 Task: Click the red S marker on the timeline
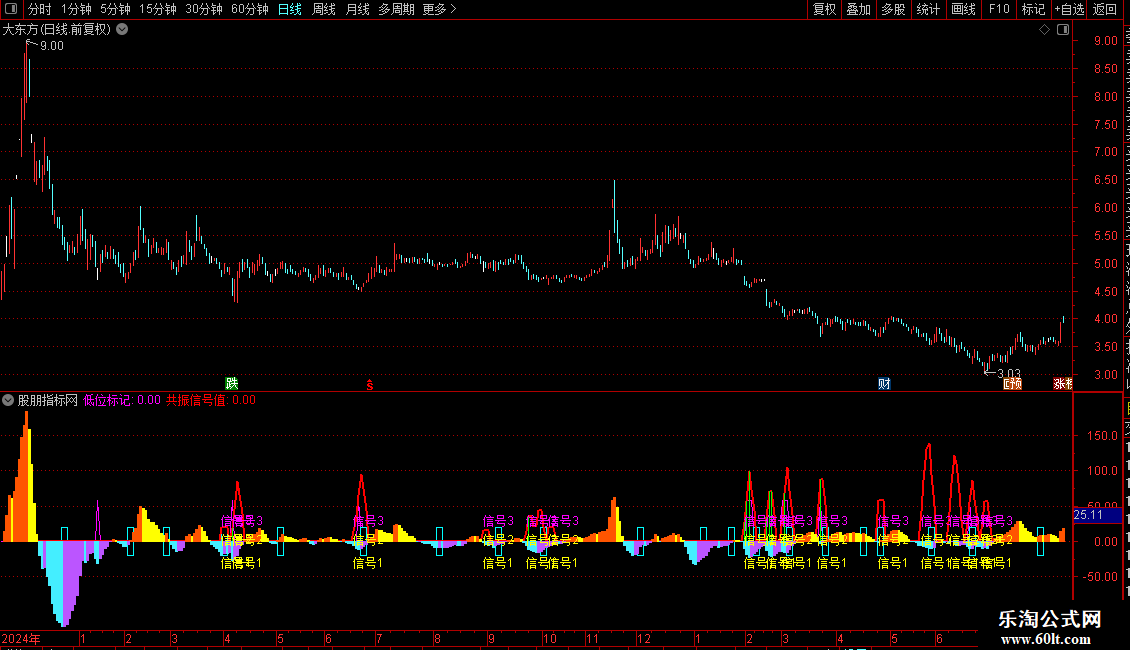[x=370, y=386]
